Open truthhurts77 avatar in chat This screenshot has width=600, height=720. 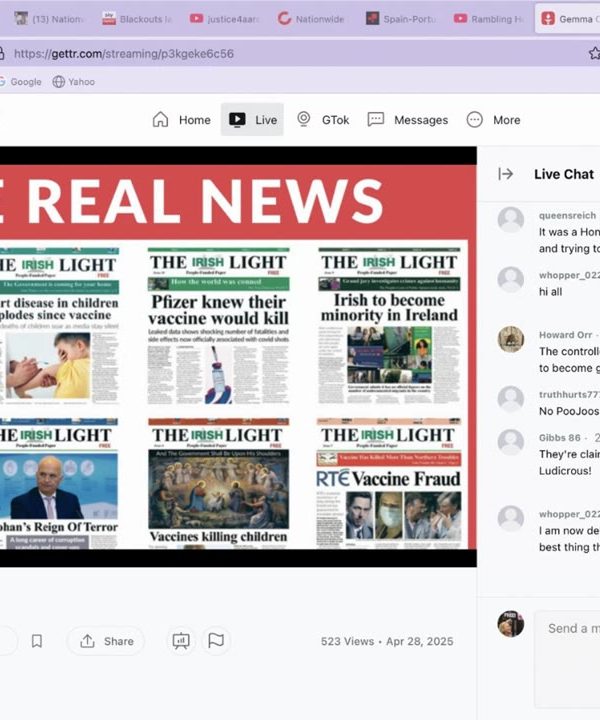click(x=510, y=399)
